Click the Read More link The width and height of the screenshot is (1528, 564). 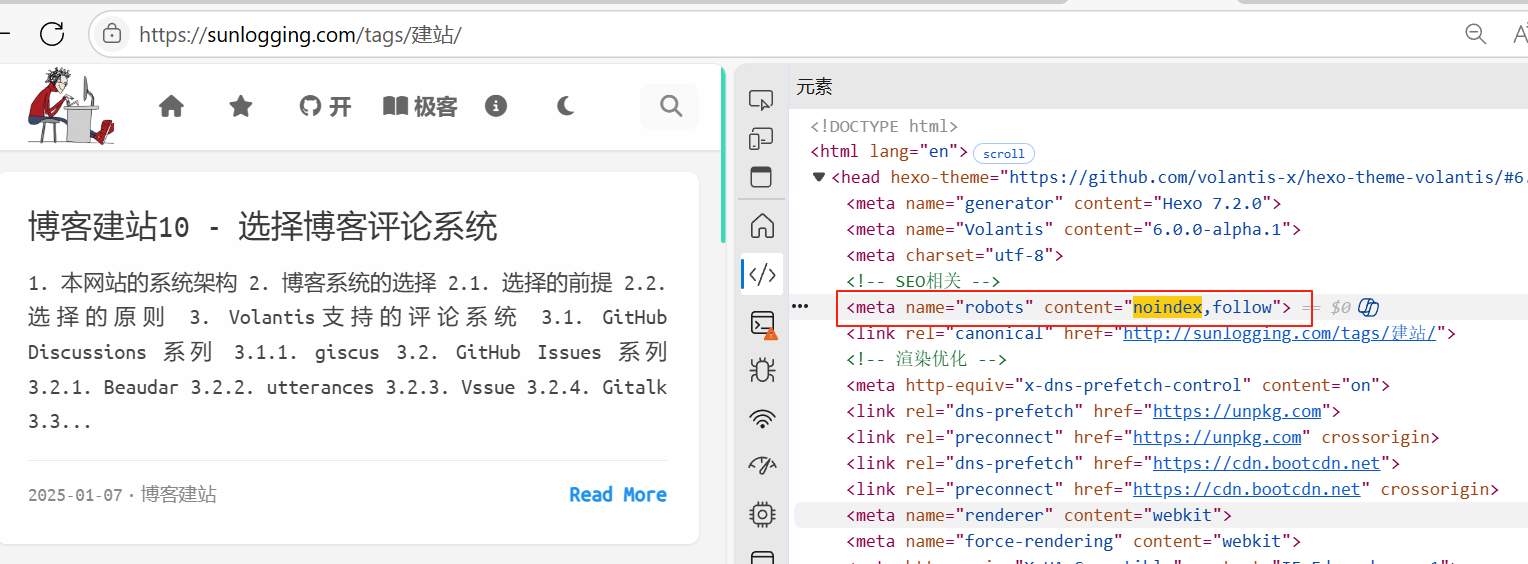point(617,494)
